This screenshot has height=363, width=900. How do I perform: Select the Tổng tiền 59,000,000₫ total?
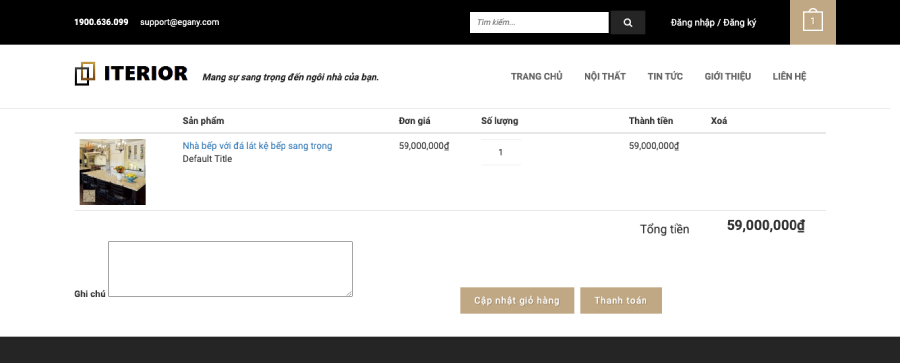(766, 226)
